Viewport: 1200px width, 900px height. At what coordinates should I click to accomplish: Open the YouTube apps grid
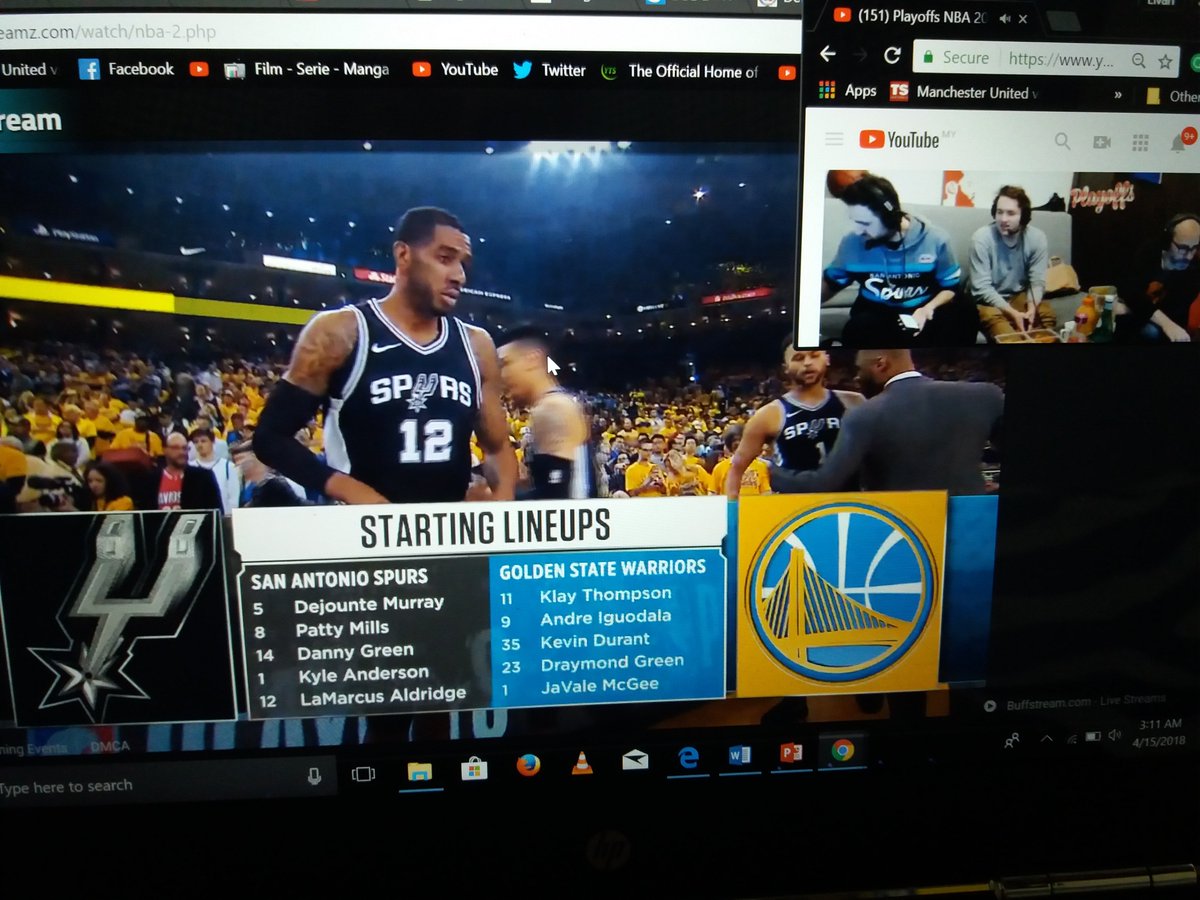point(1140,143)
